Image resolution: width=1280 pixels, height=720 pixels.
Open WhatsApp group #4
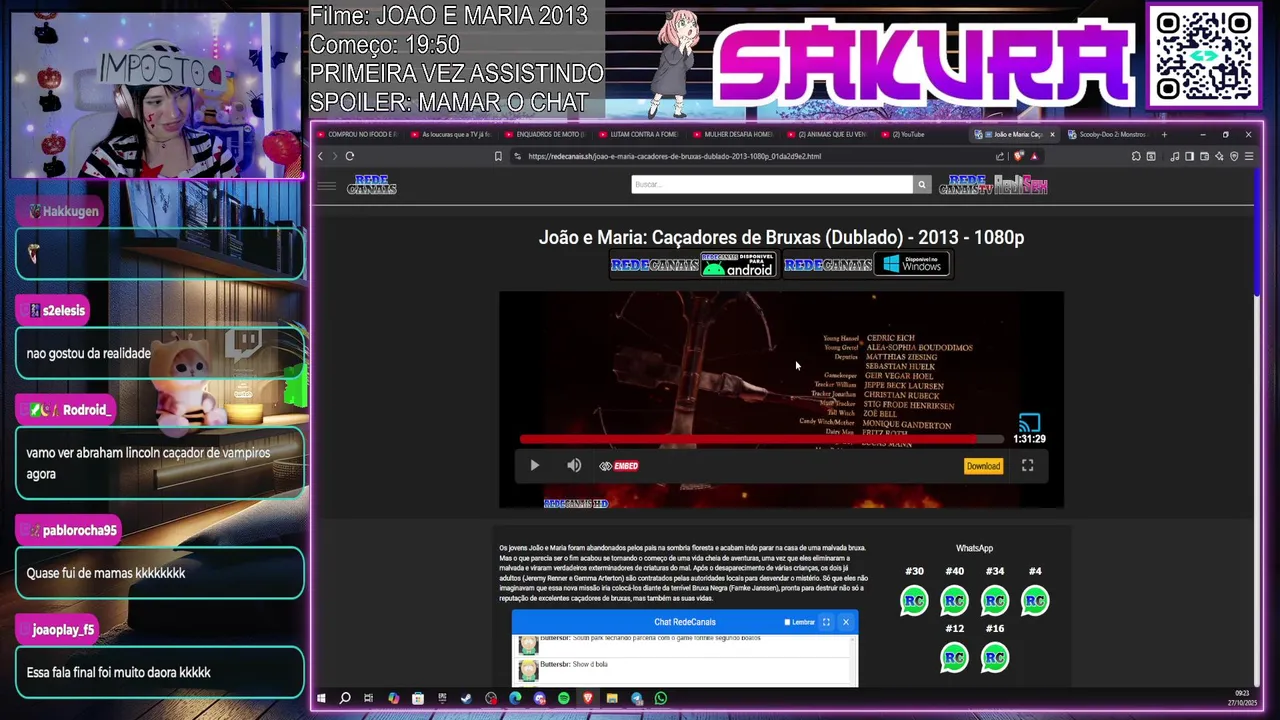coord(1035,600)
